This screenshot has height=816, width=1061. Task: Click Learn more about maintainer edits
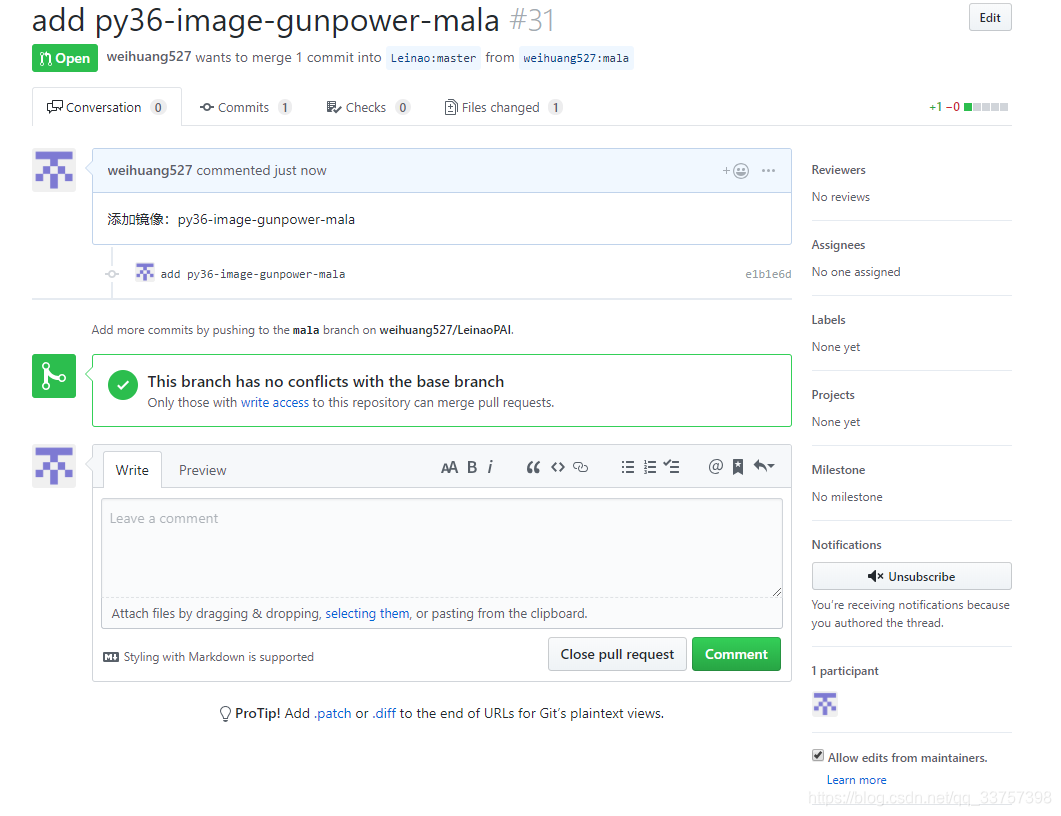856,780
